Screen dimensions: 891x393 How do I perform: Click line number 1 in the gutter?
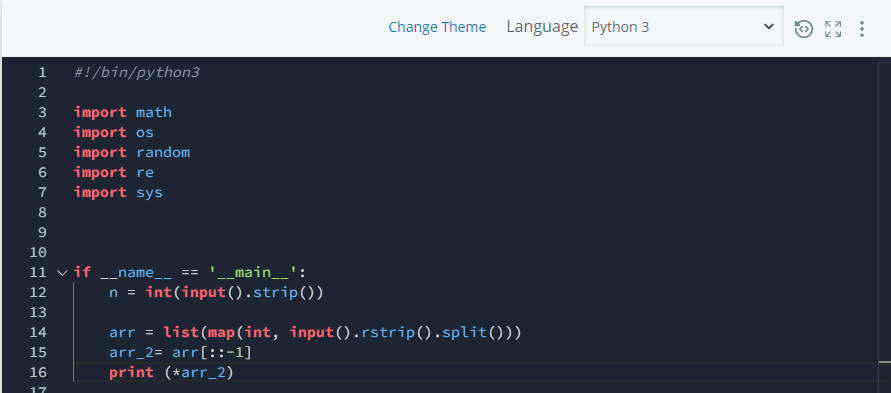point(43,73)
